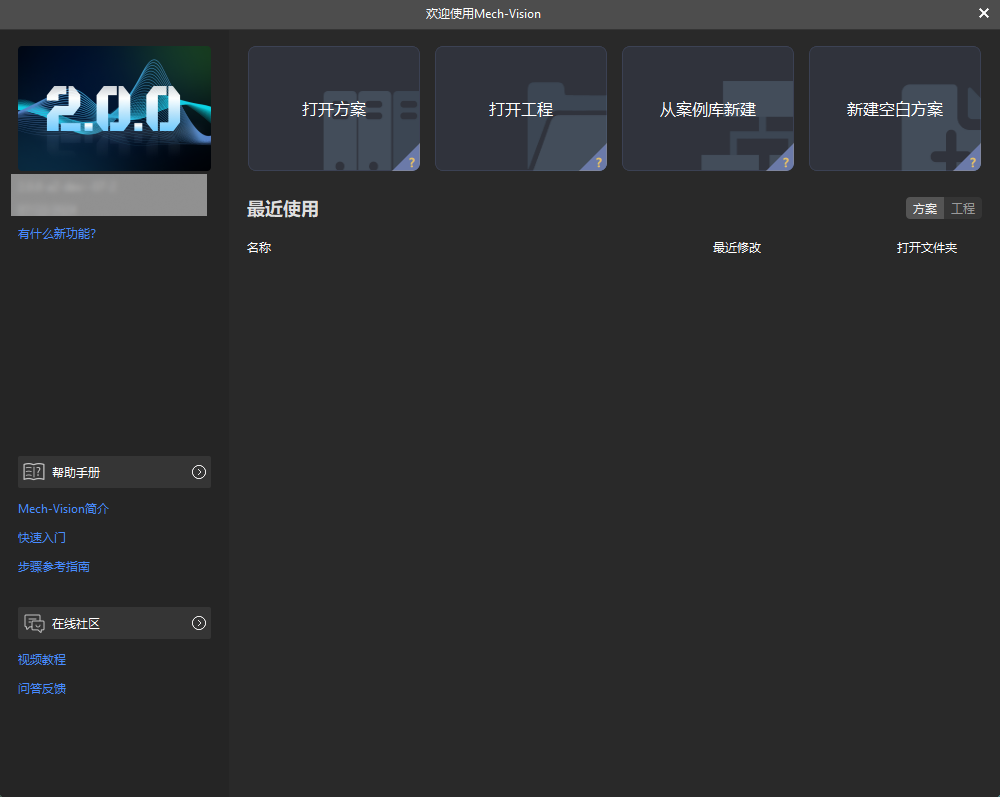This screenshot has width=1000, height=797.
Task: Click help question mark on 新建空白方案 card
Action: pos(972,163)
